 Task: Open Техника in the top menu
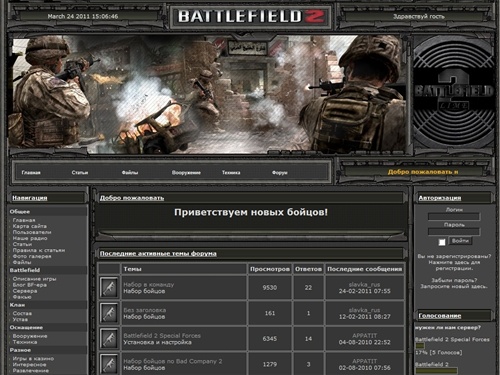[x=231, y=173]
